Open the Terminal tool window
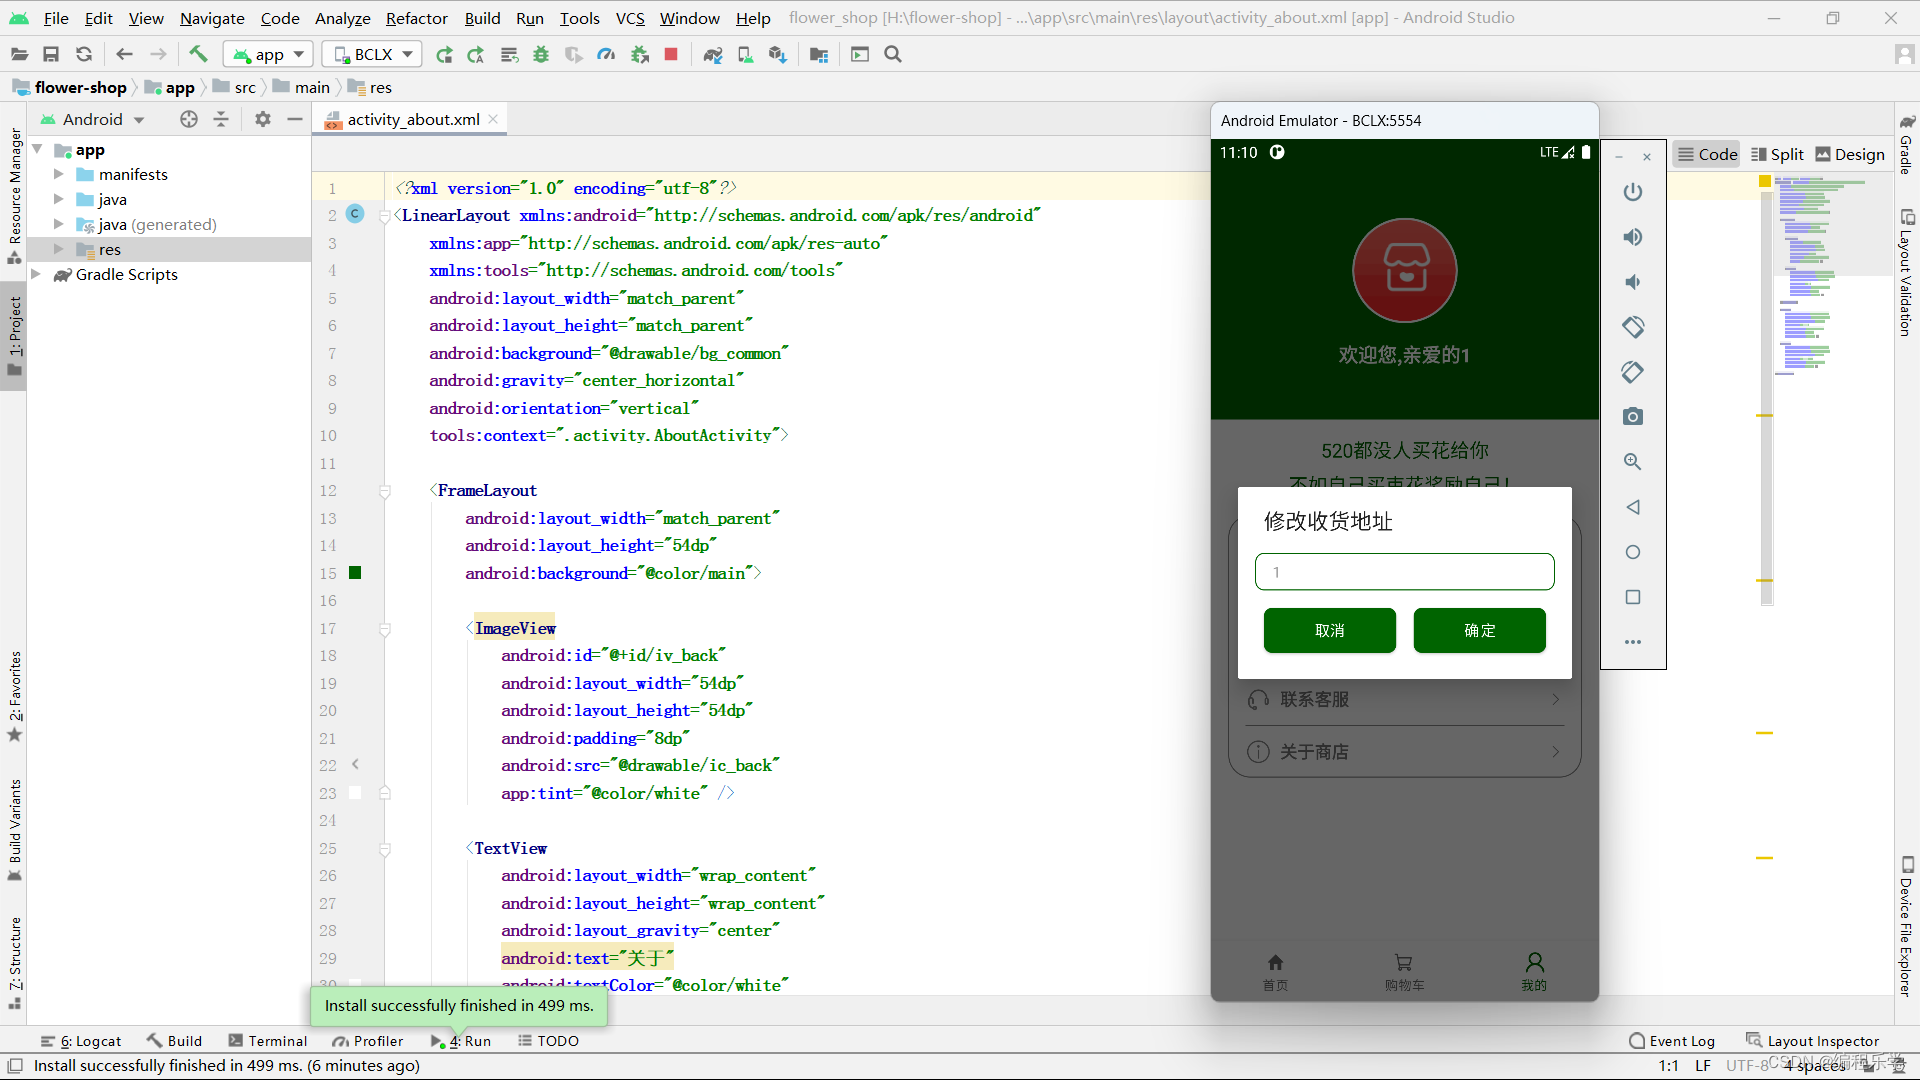The image size is (1920, 1080). coord(268,1041)
